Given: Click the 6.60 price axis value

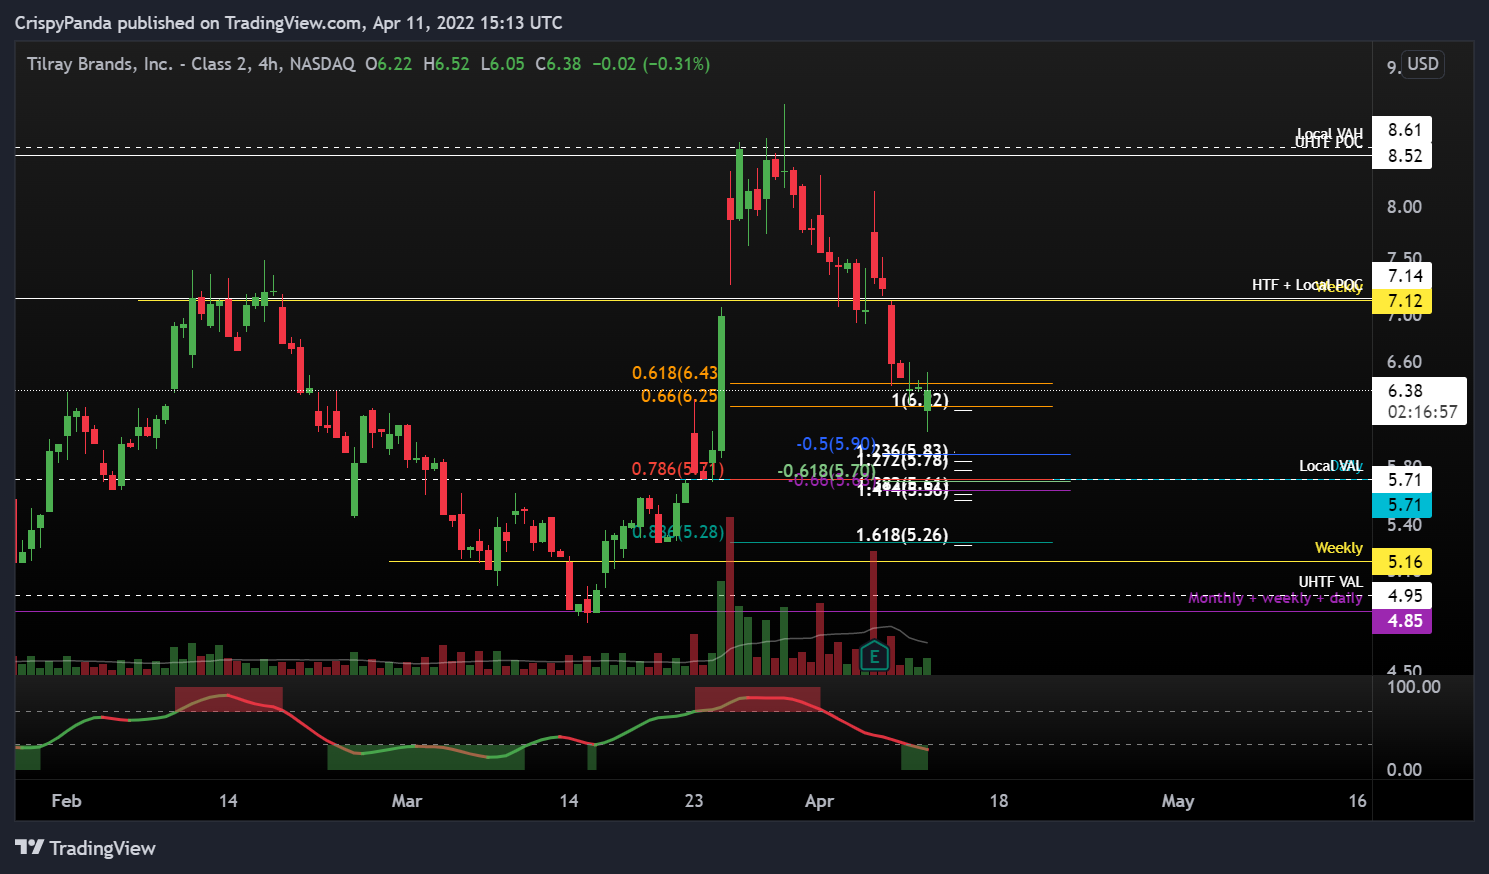Looking at the screenshot, I should [x=1404, y=362].
